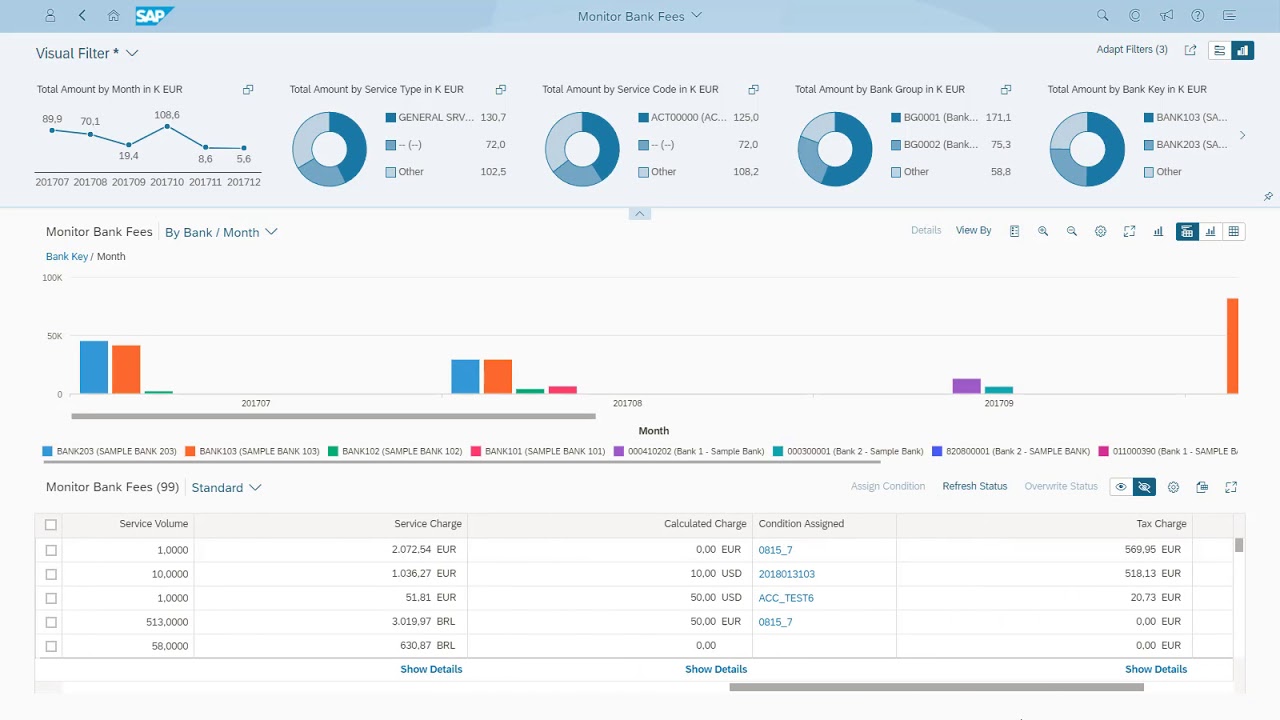Viewport: 1280px width, 720px height.
Task: Open the Home icon in the shell bar
Action: coord(113,16)
